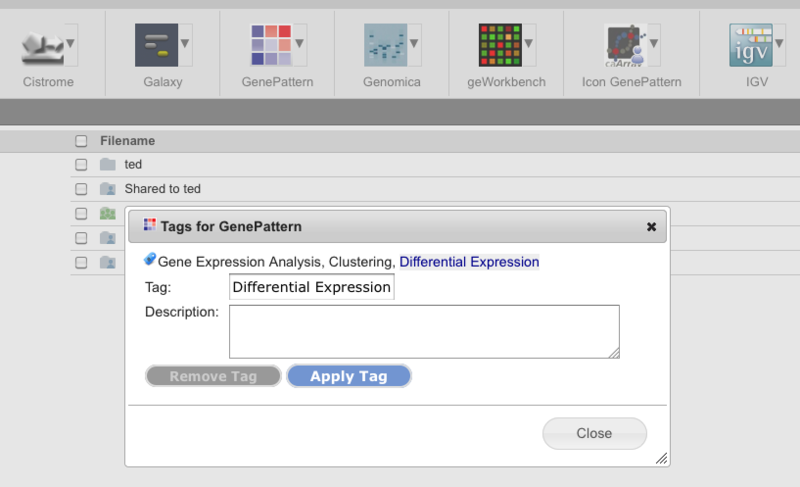This screenshot has height=487, width=800.
Task: Click the blue tag icon in dialog
Action: [149, 259]
